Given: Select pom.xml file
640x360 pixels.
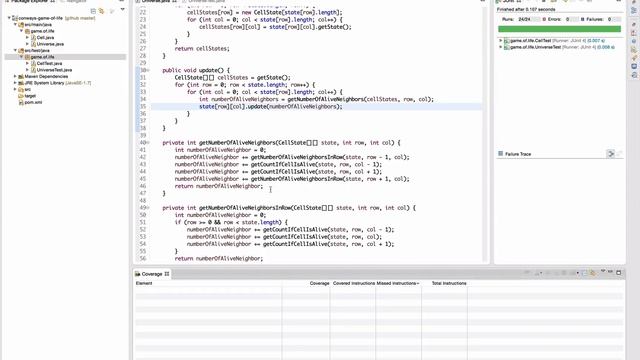Looking at the screenshot, I should pos(33,102).
